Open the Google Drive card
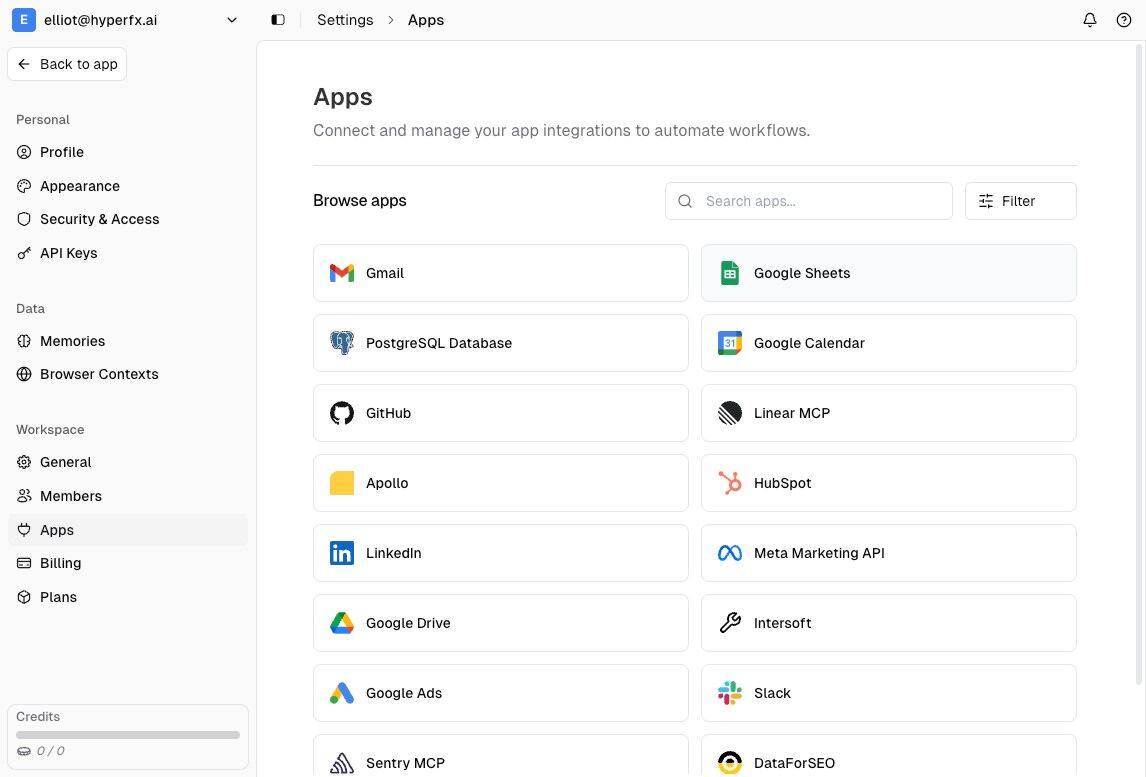Screen dimensions: 1146x777 pos(501,623)
